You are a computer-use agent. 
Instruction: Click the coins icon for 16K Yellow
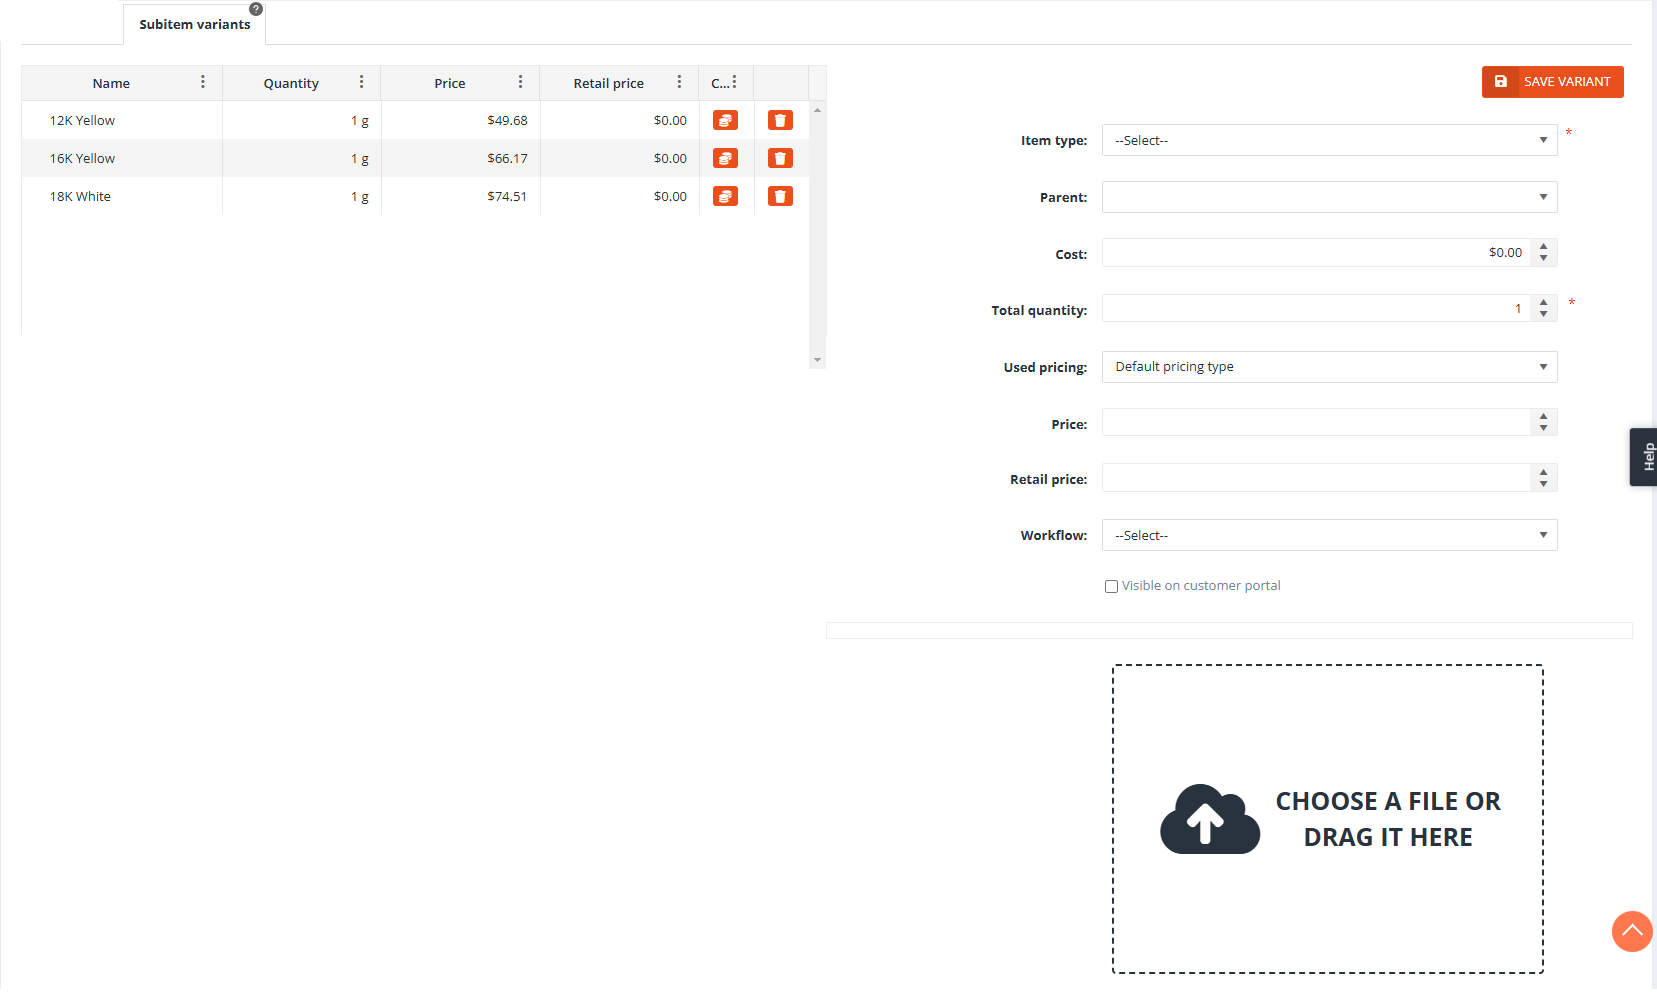click(725, 158)
